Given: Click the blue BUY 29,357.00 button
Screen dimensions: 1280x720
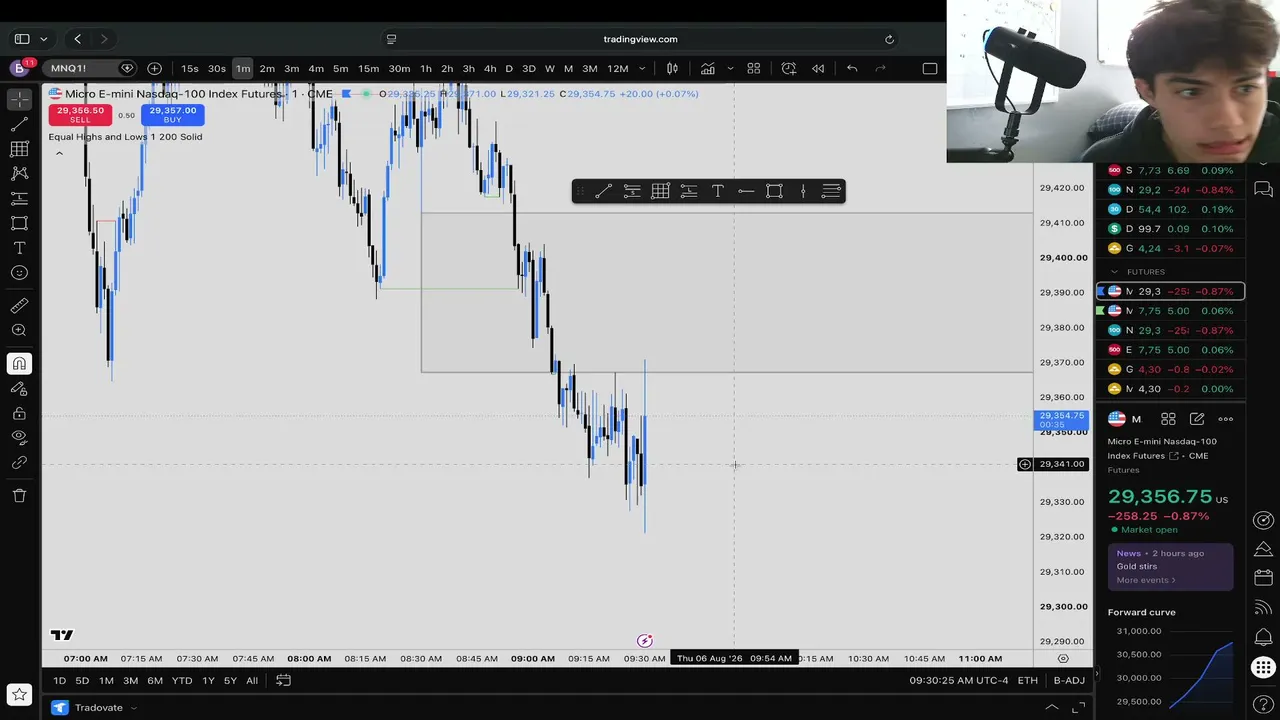Looking at the screenshot, I should (x=172, y=114).
